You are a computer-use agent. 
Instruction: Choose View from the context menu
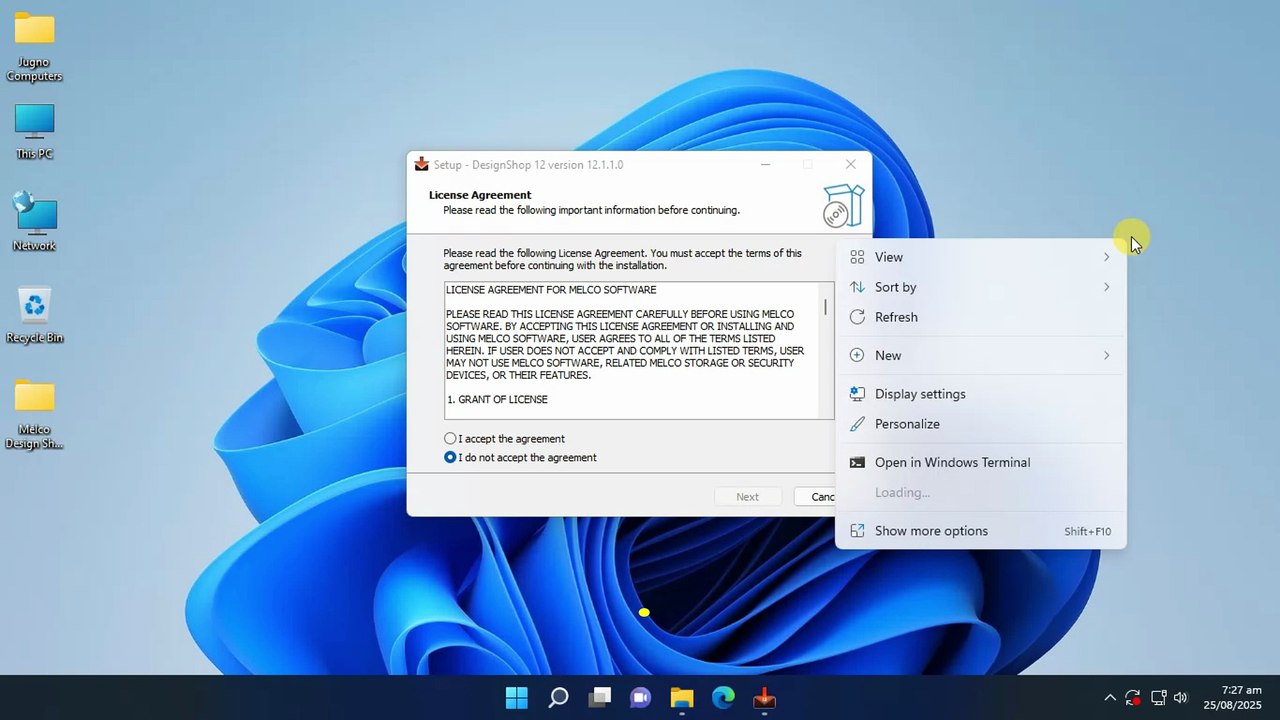tap(980, 257)
